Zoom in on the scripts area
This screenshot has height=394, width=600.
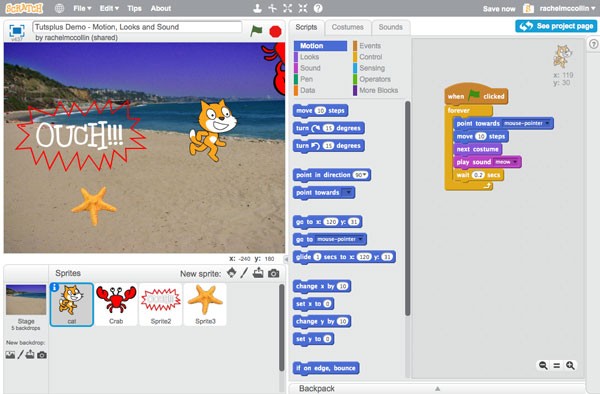pyautogui.click(x=570, y=365)
